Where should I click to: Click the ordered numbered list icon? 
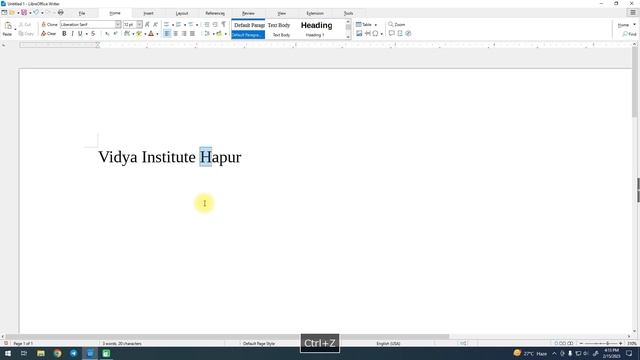178,25
